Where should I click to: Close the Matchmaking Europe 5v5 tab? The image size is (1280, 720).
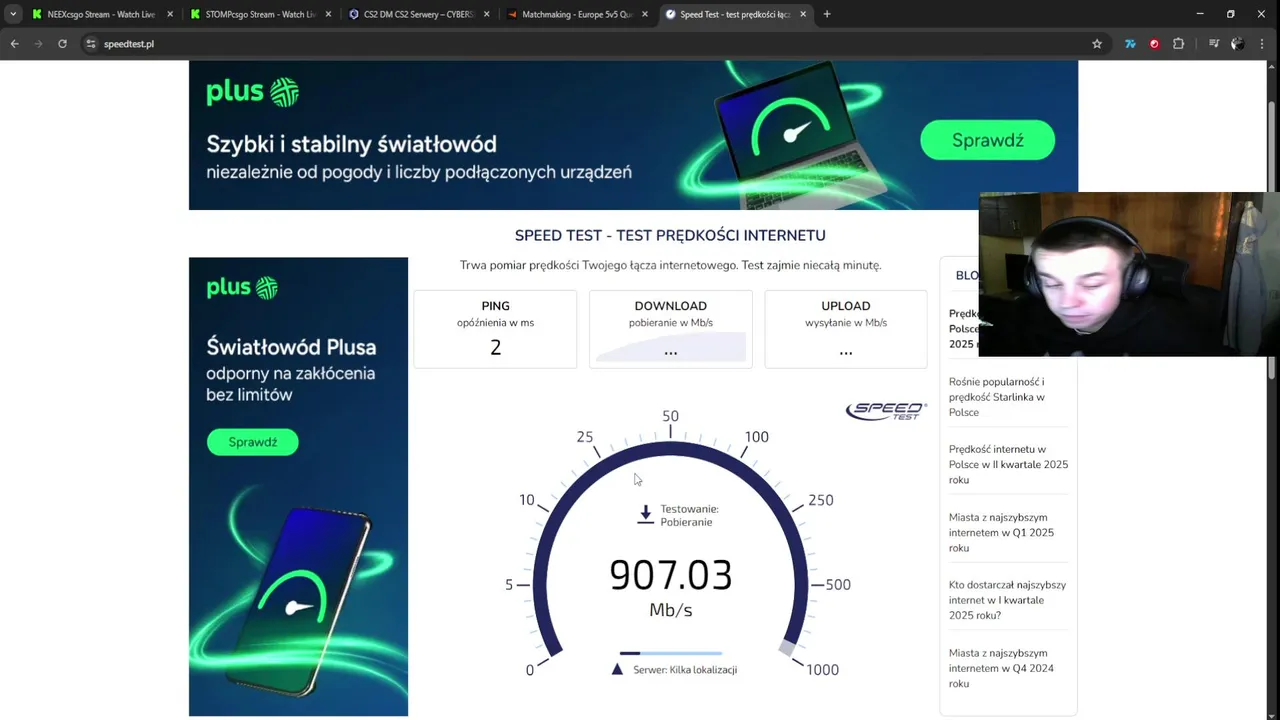[644, 14]
